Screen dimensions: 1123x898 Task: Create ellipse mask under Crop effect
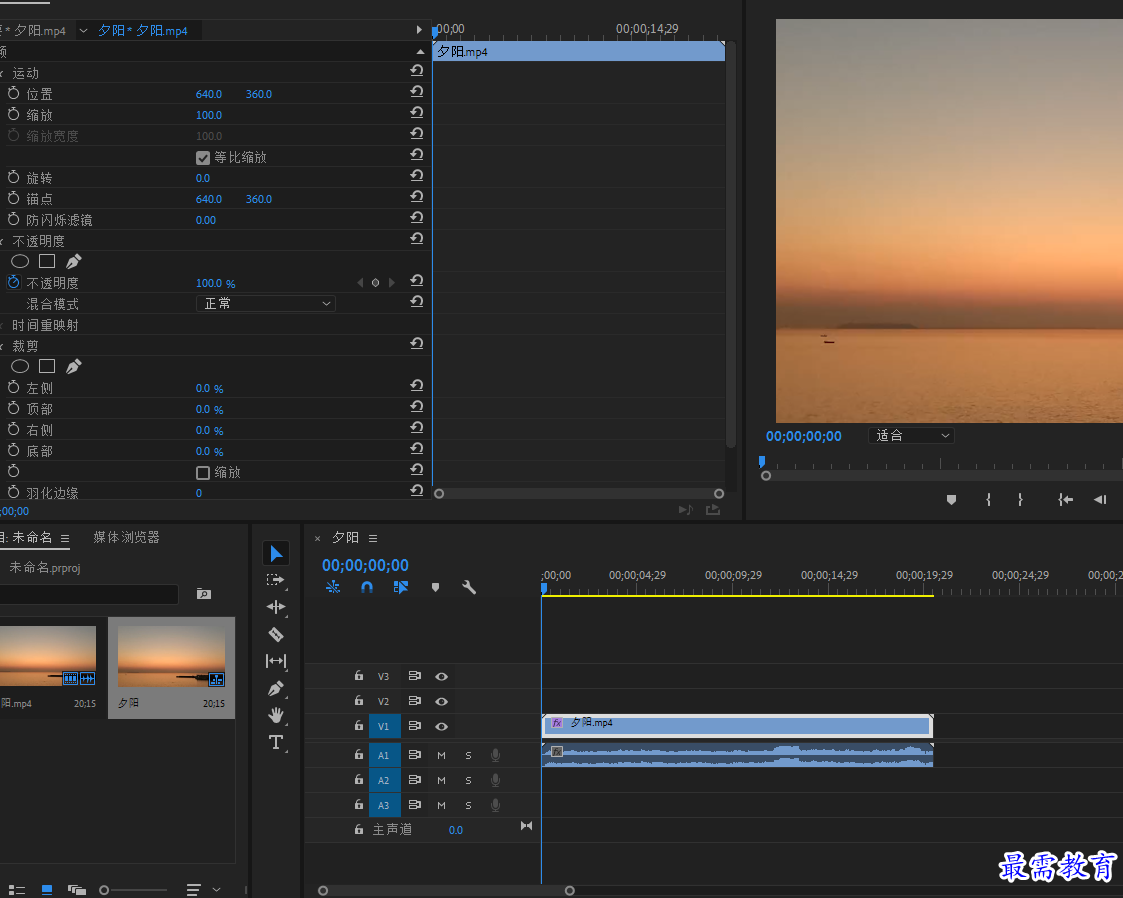click(20, 367)
